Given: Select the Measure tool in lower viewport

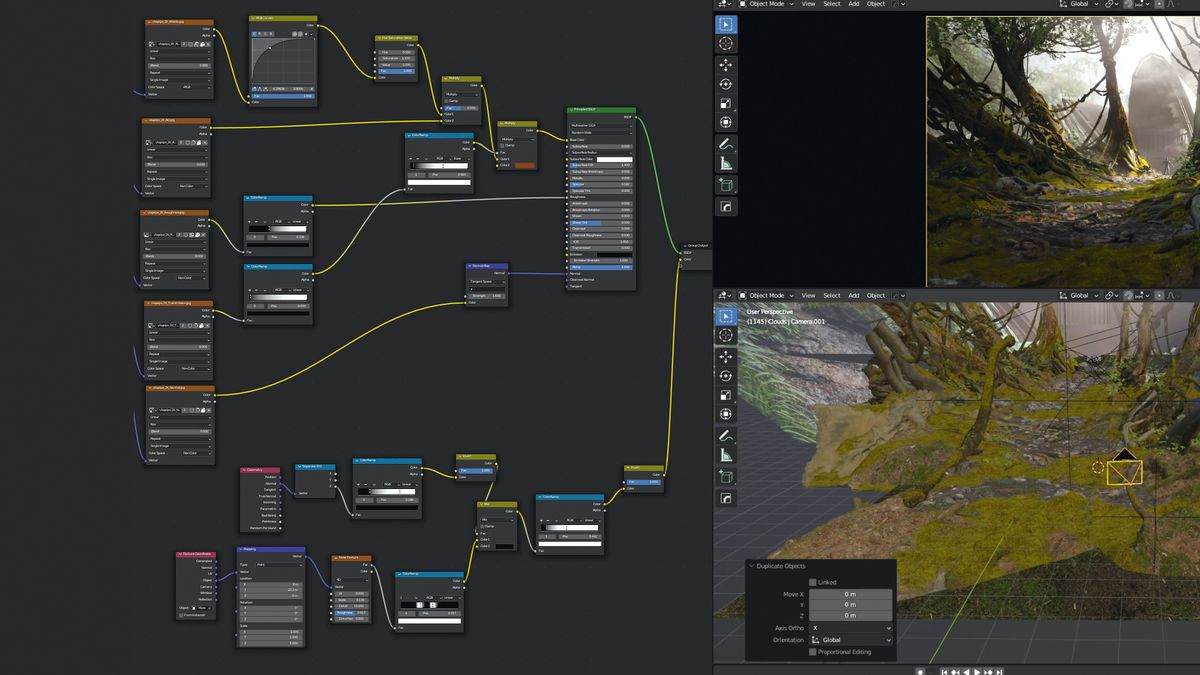Looking at the screenshot, I should [726, 456].
